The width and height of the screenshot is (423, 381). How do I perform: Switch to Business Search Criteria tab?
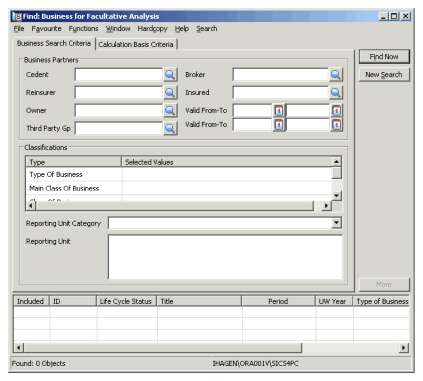click(54, 43)
